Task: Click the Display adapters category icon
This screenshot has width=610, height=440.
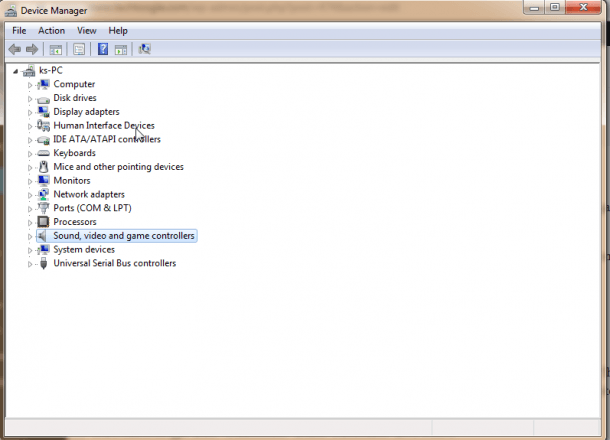Action: (x=44, y=112)
